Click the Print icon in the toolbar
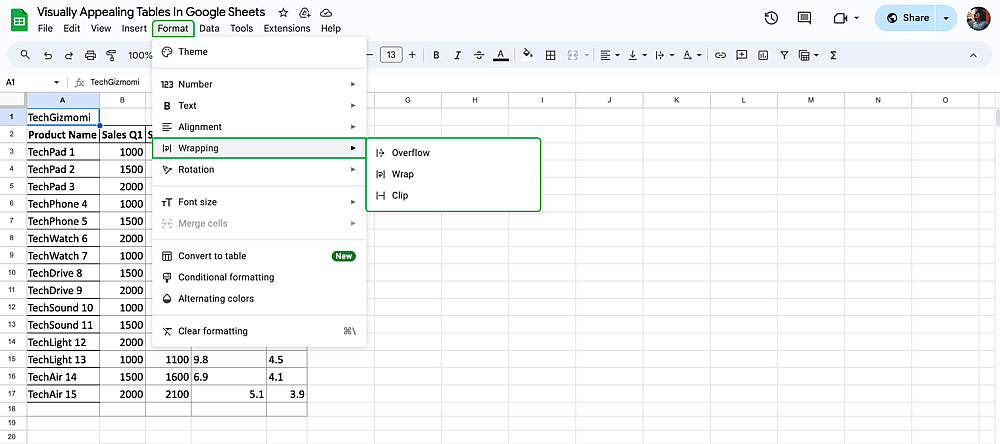Screen dimensions: 1000x444 pyautogui.click(x=90, y=56)
